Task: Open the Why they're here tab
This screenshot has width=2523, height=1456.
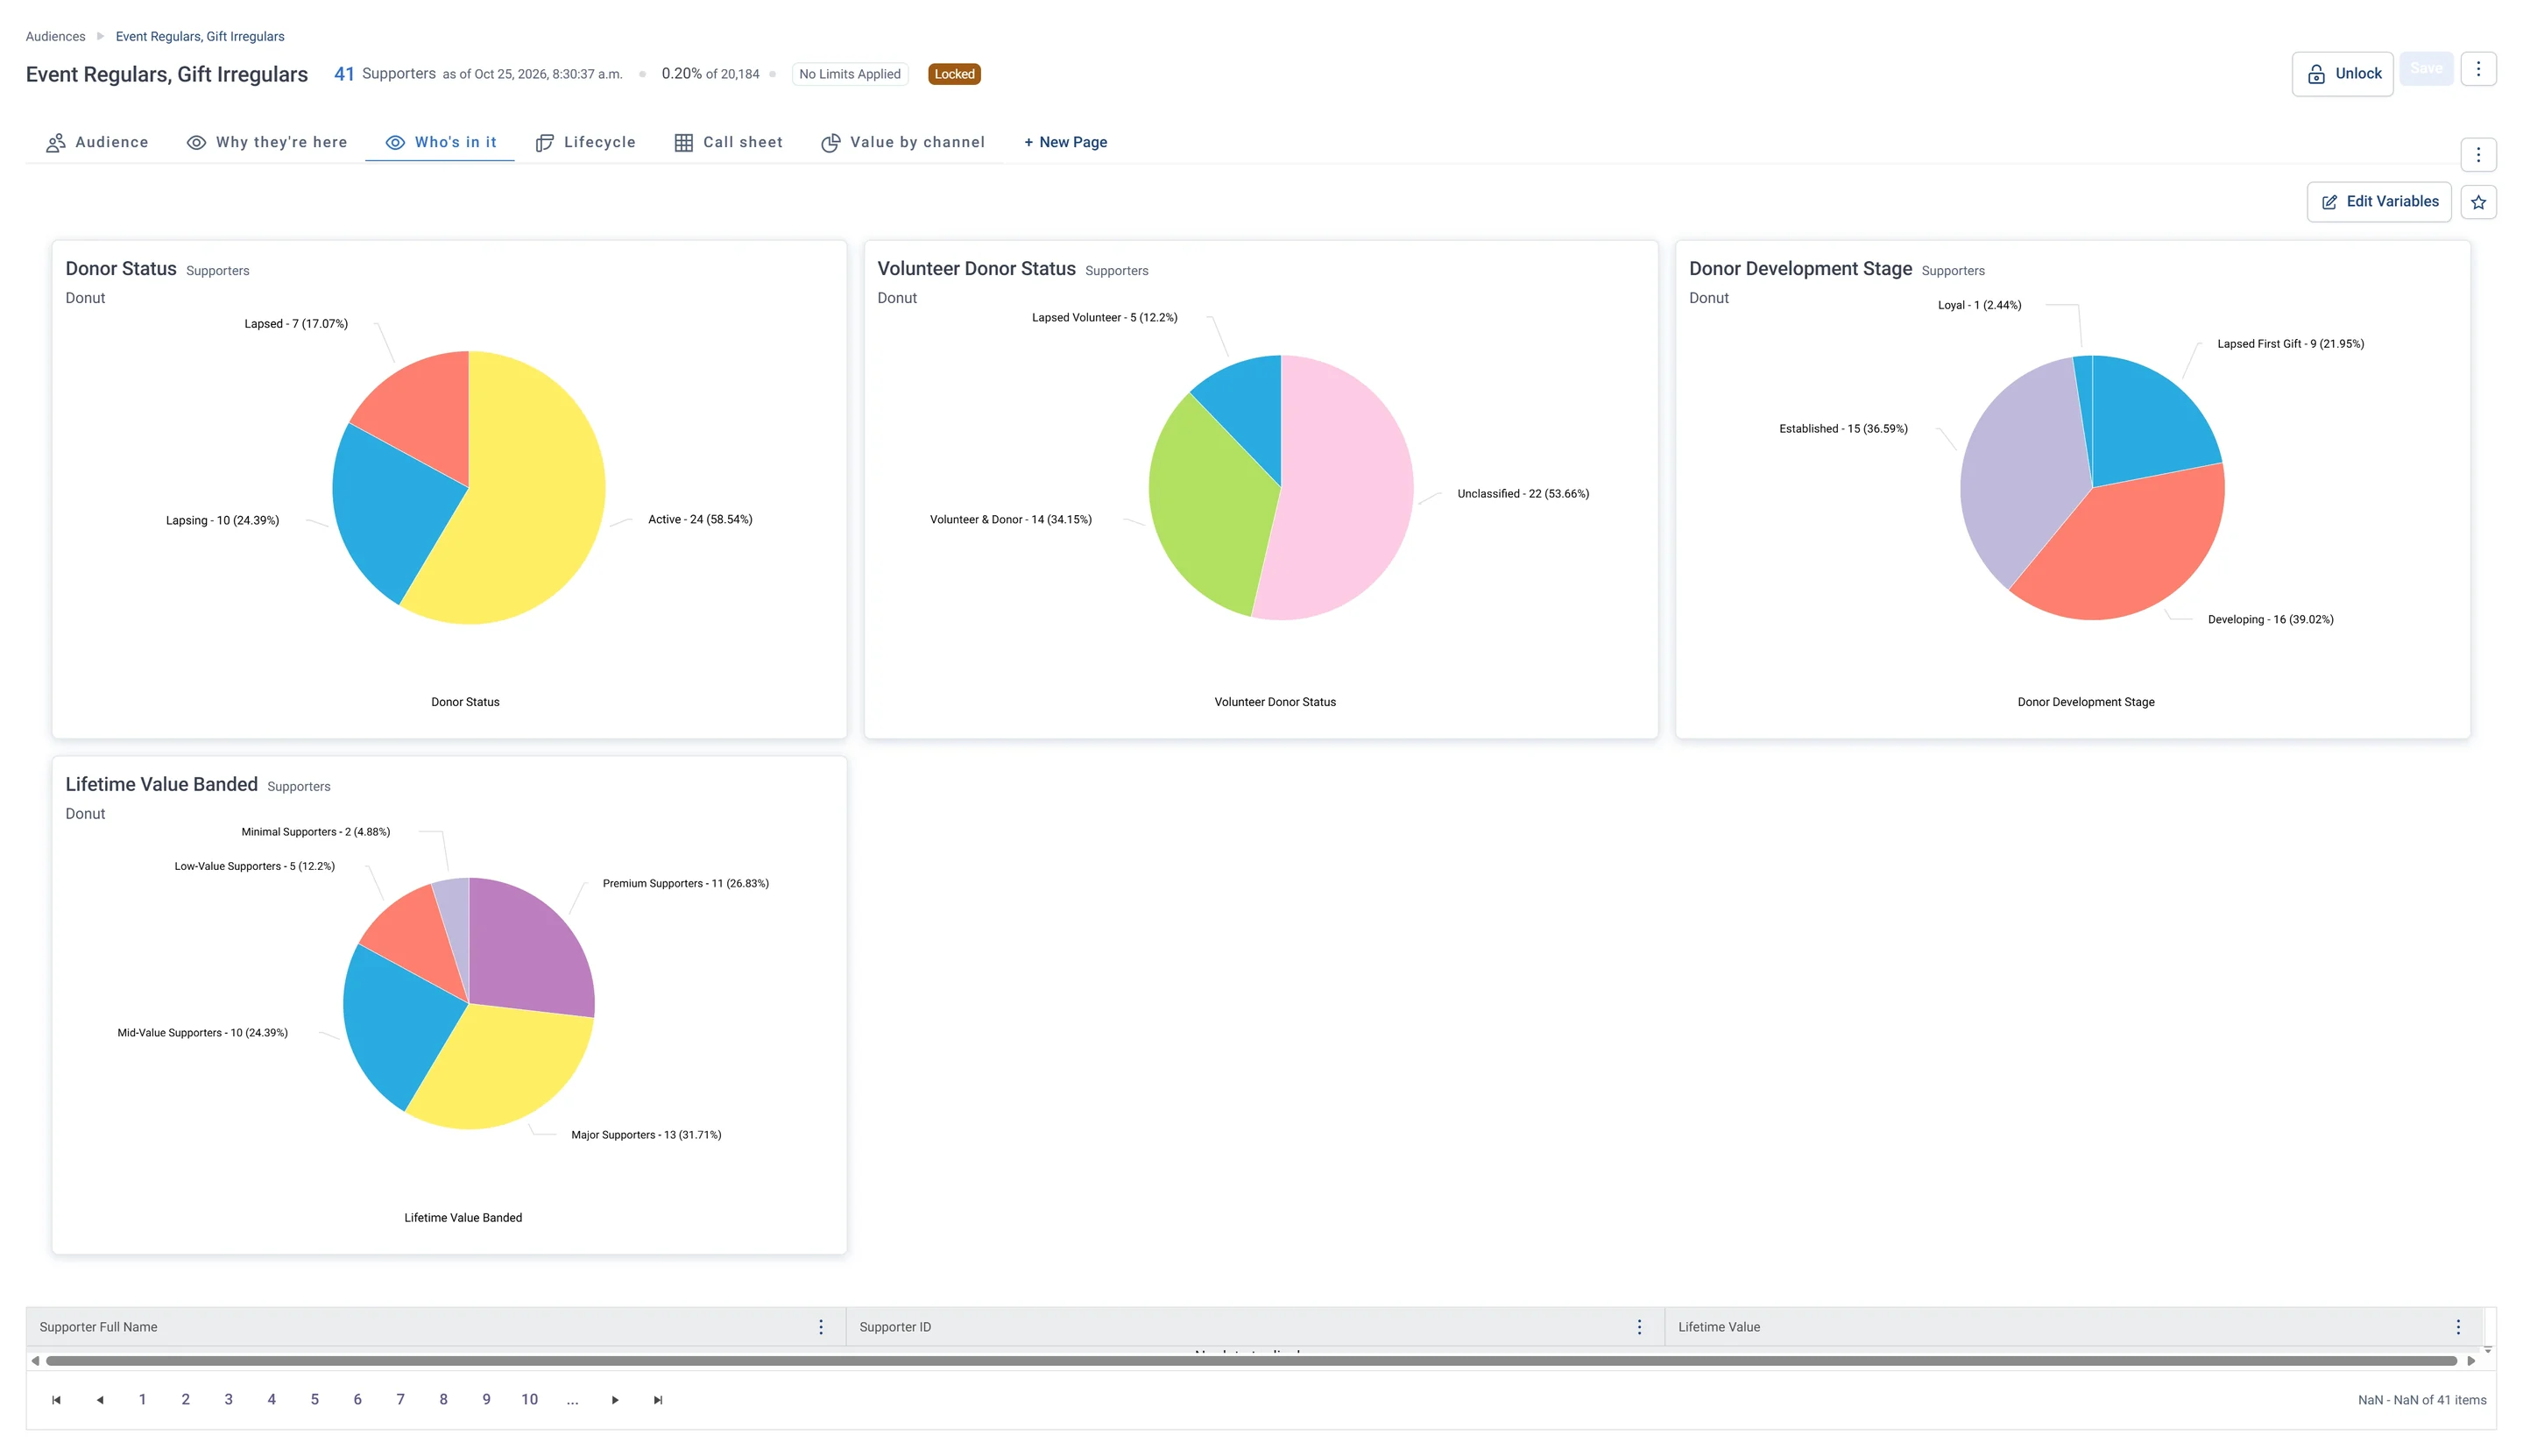Action: (267, 143)
